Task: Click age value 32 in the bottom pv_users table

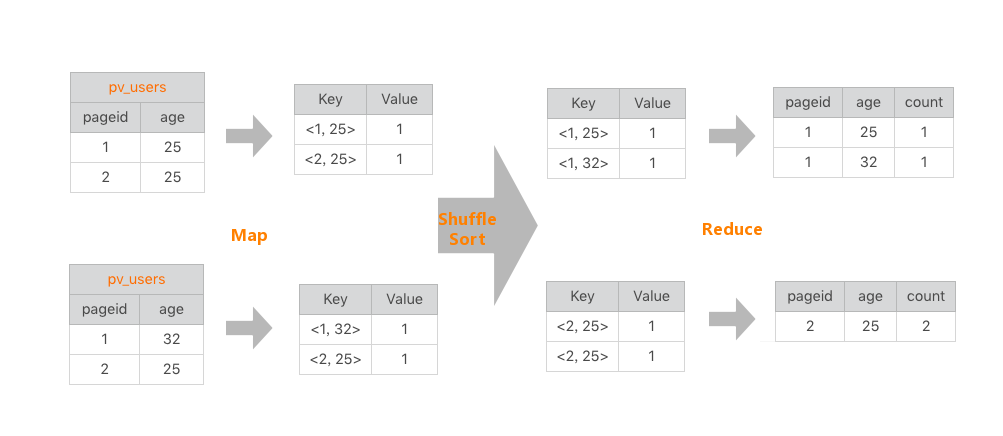Action: (x=172, y=339)
